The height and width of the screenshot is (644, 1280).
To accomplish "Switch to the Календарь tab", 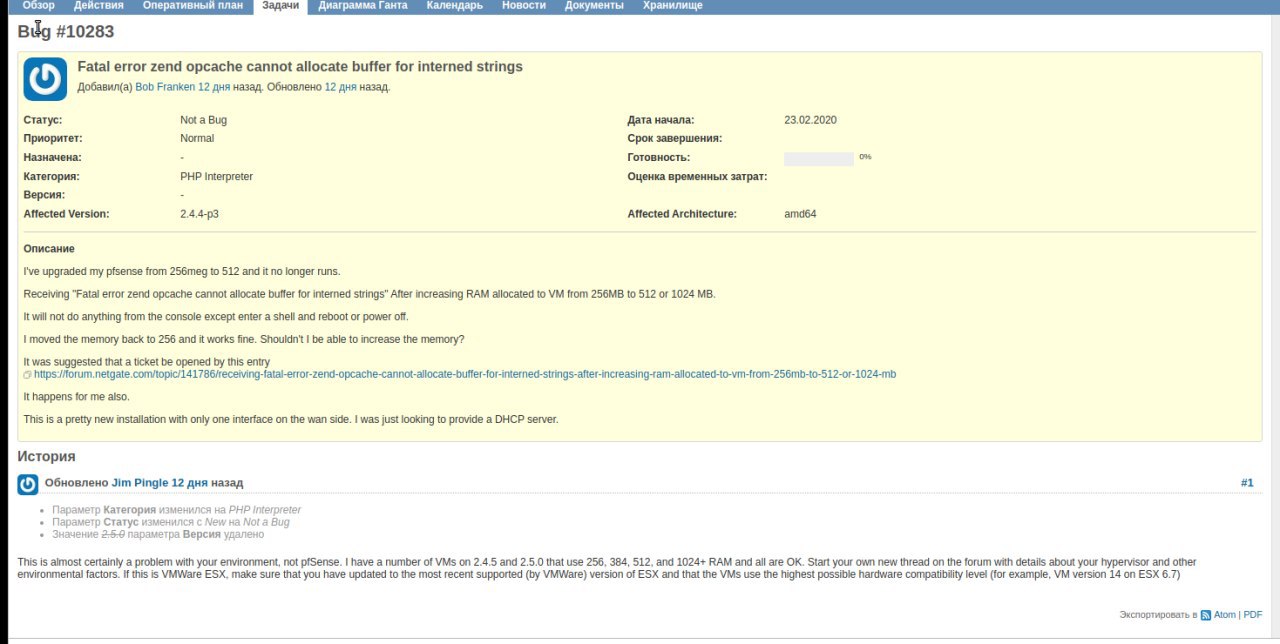I will point(454,6).
